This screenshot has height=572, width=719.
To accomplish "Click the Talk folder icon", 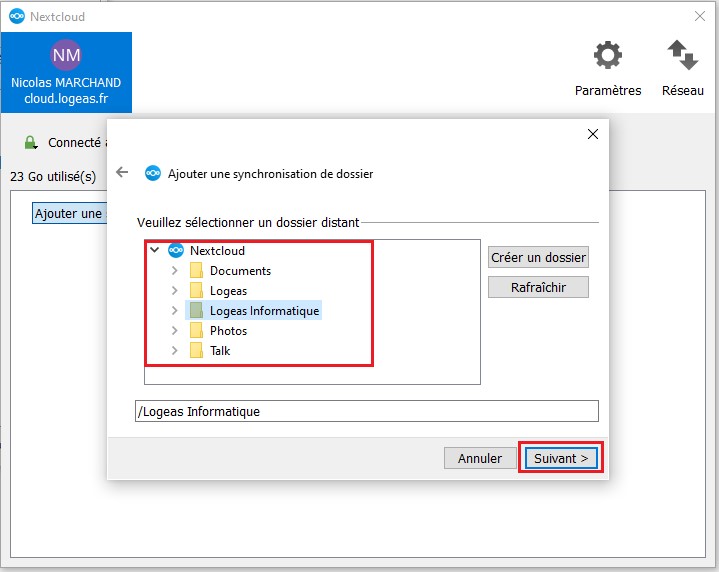I will (196, 351).
